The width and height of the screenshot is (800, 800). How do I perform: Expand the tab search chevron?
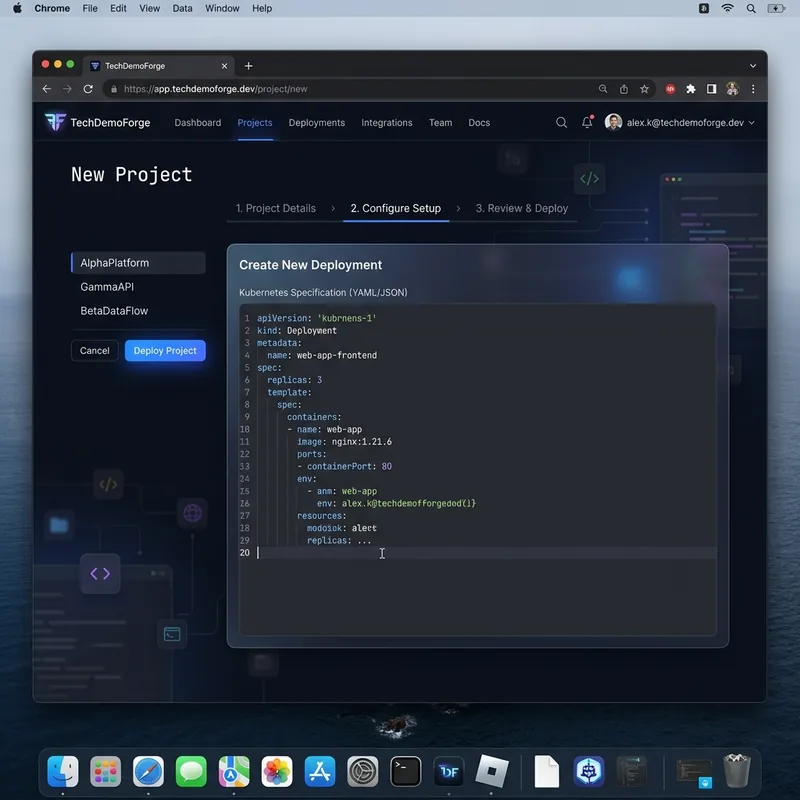[753, 66]
